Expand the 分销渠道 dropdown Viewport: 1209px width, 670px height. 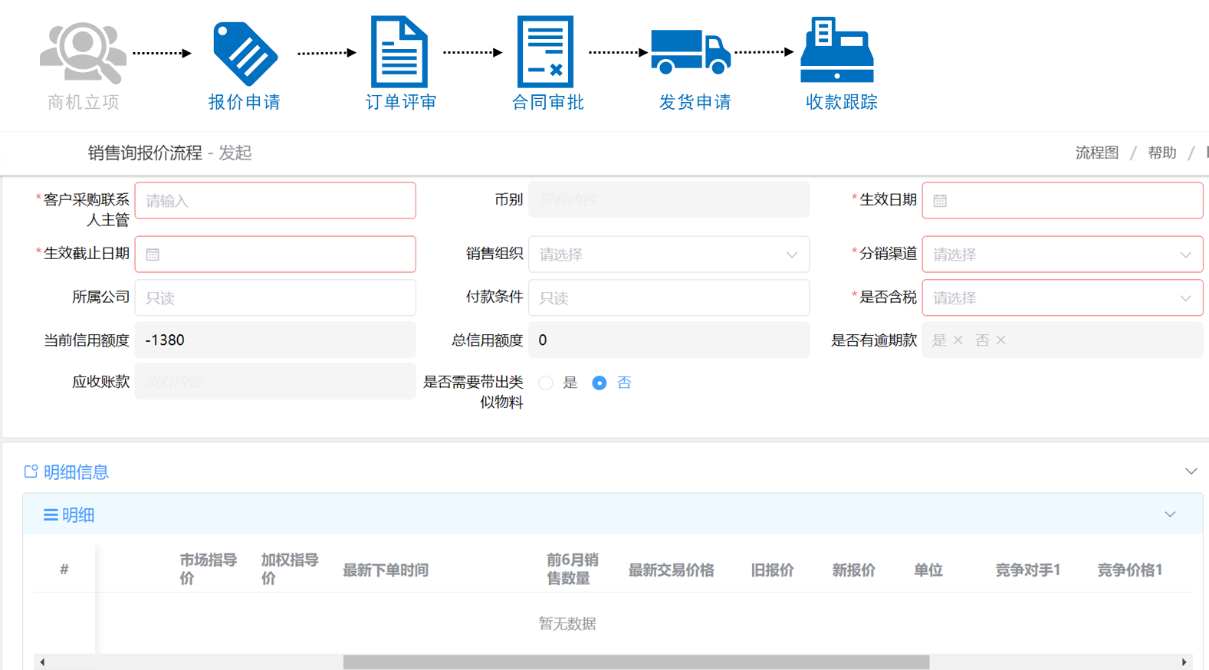point(1062,255)
